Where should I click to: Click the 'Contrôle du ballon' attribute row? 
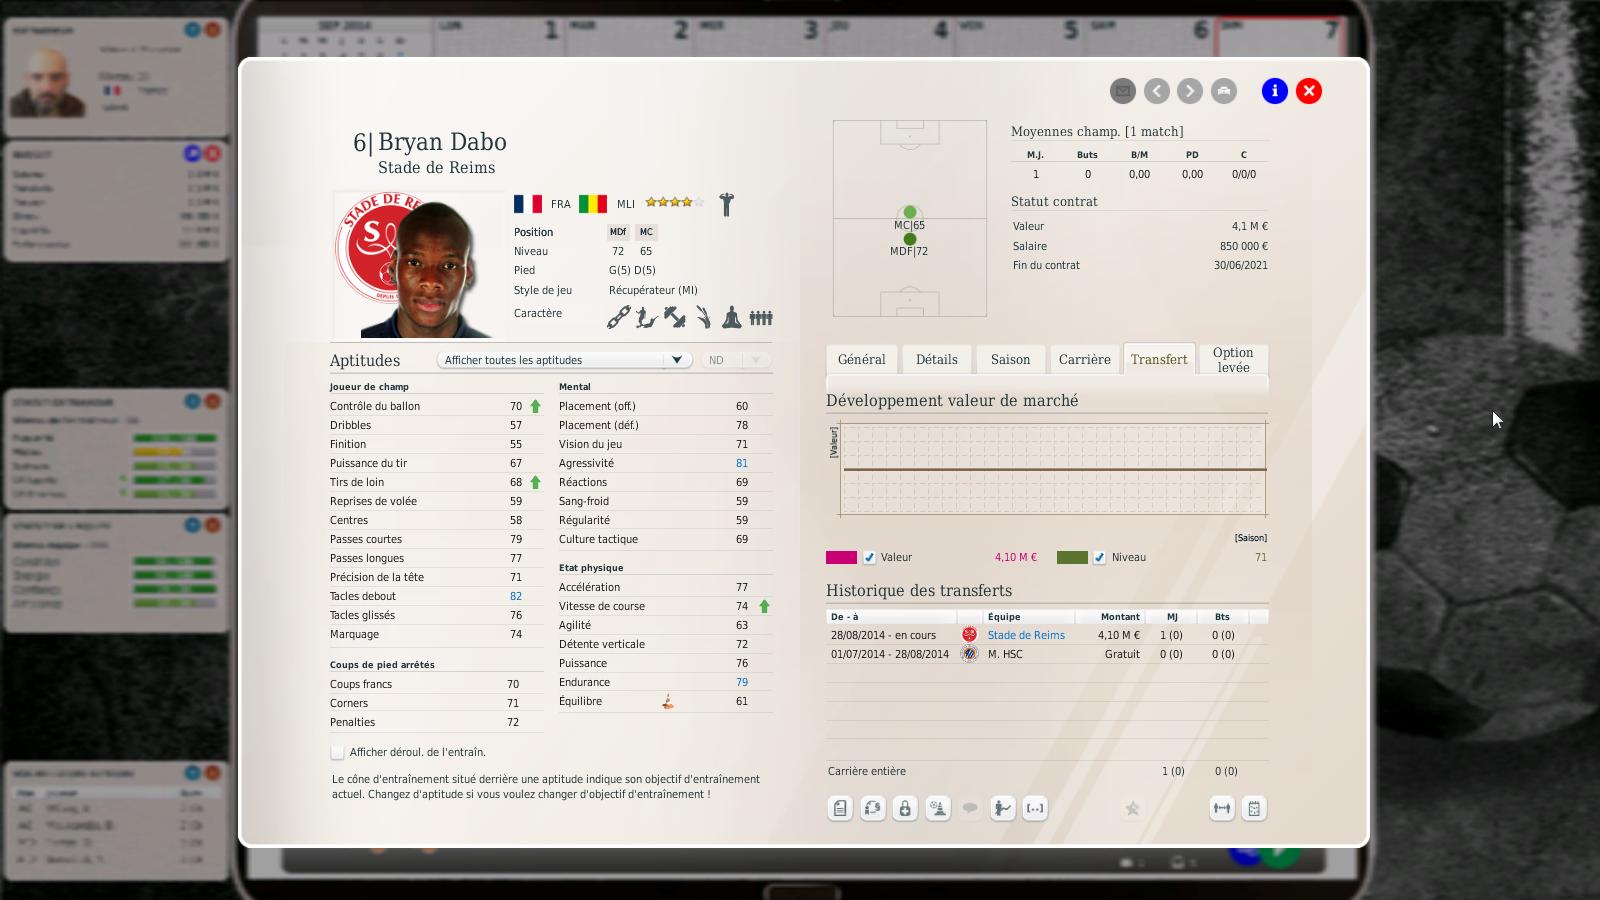pos(436,406)
